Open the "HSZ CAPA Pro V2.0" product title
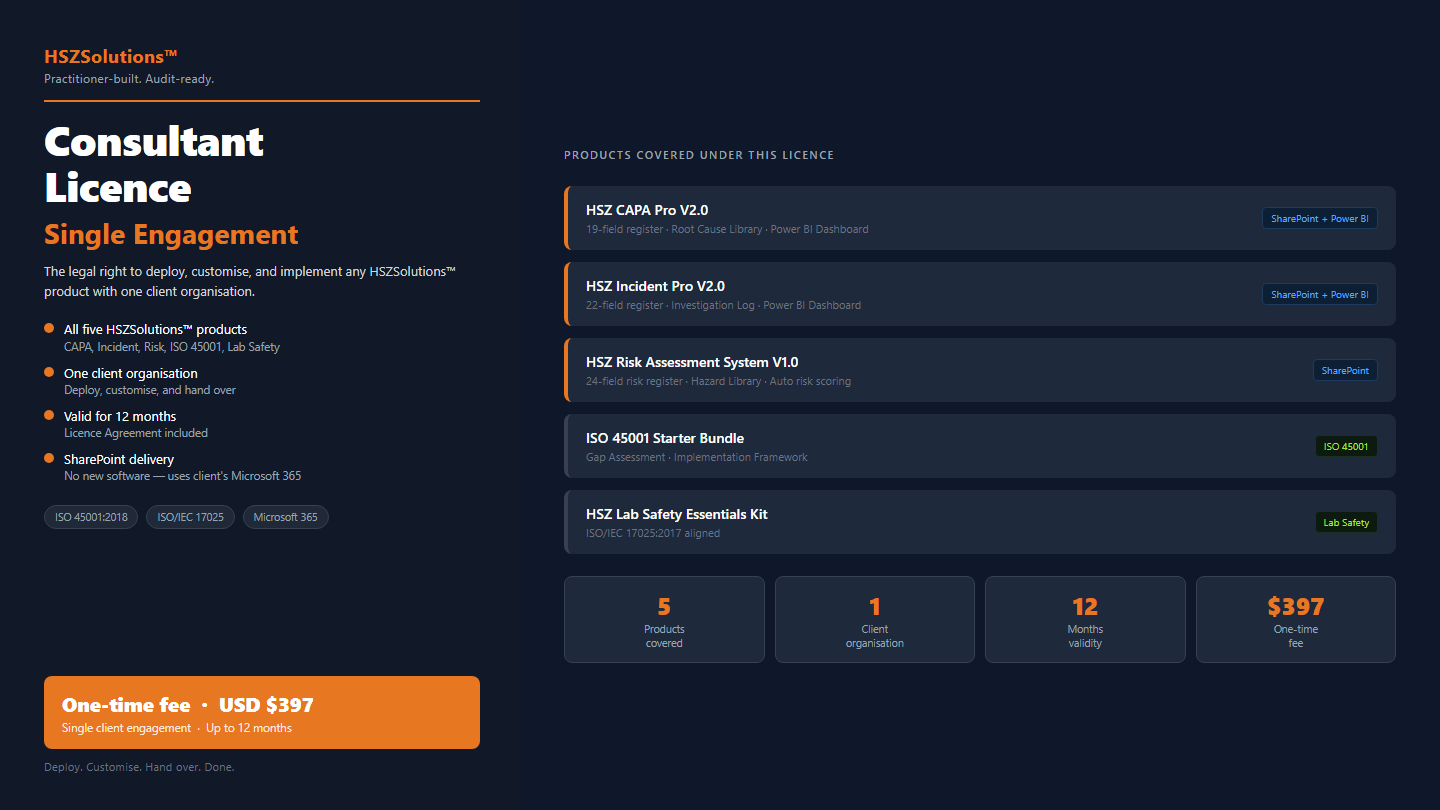Screen dimensions: 1440x810 click(x=647, y=210)
